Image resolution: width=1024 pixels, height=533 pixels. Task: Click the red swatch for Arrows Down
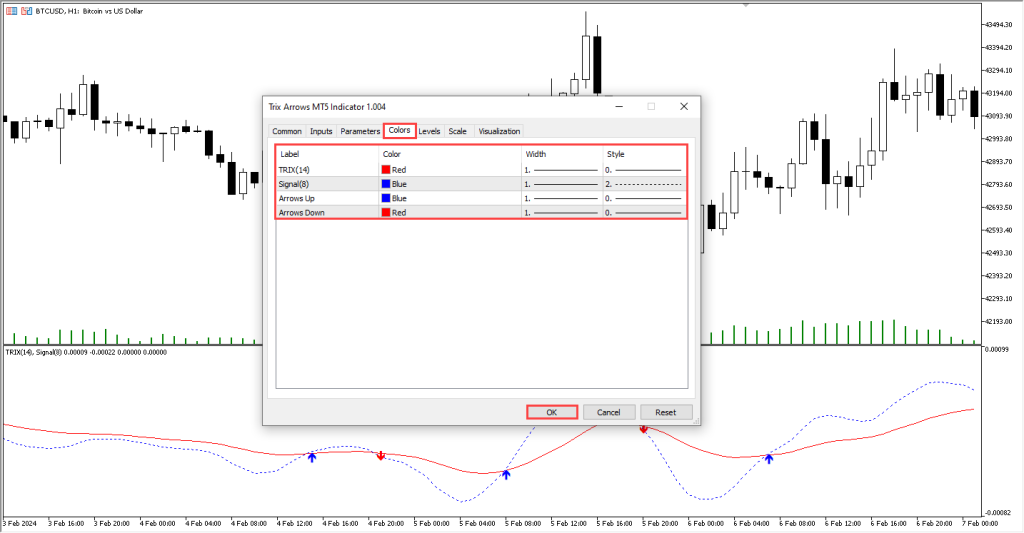point(386,213)
